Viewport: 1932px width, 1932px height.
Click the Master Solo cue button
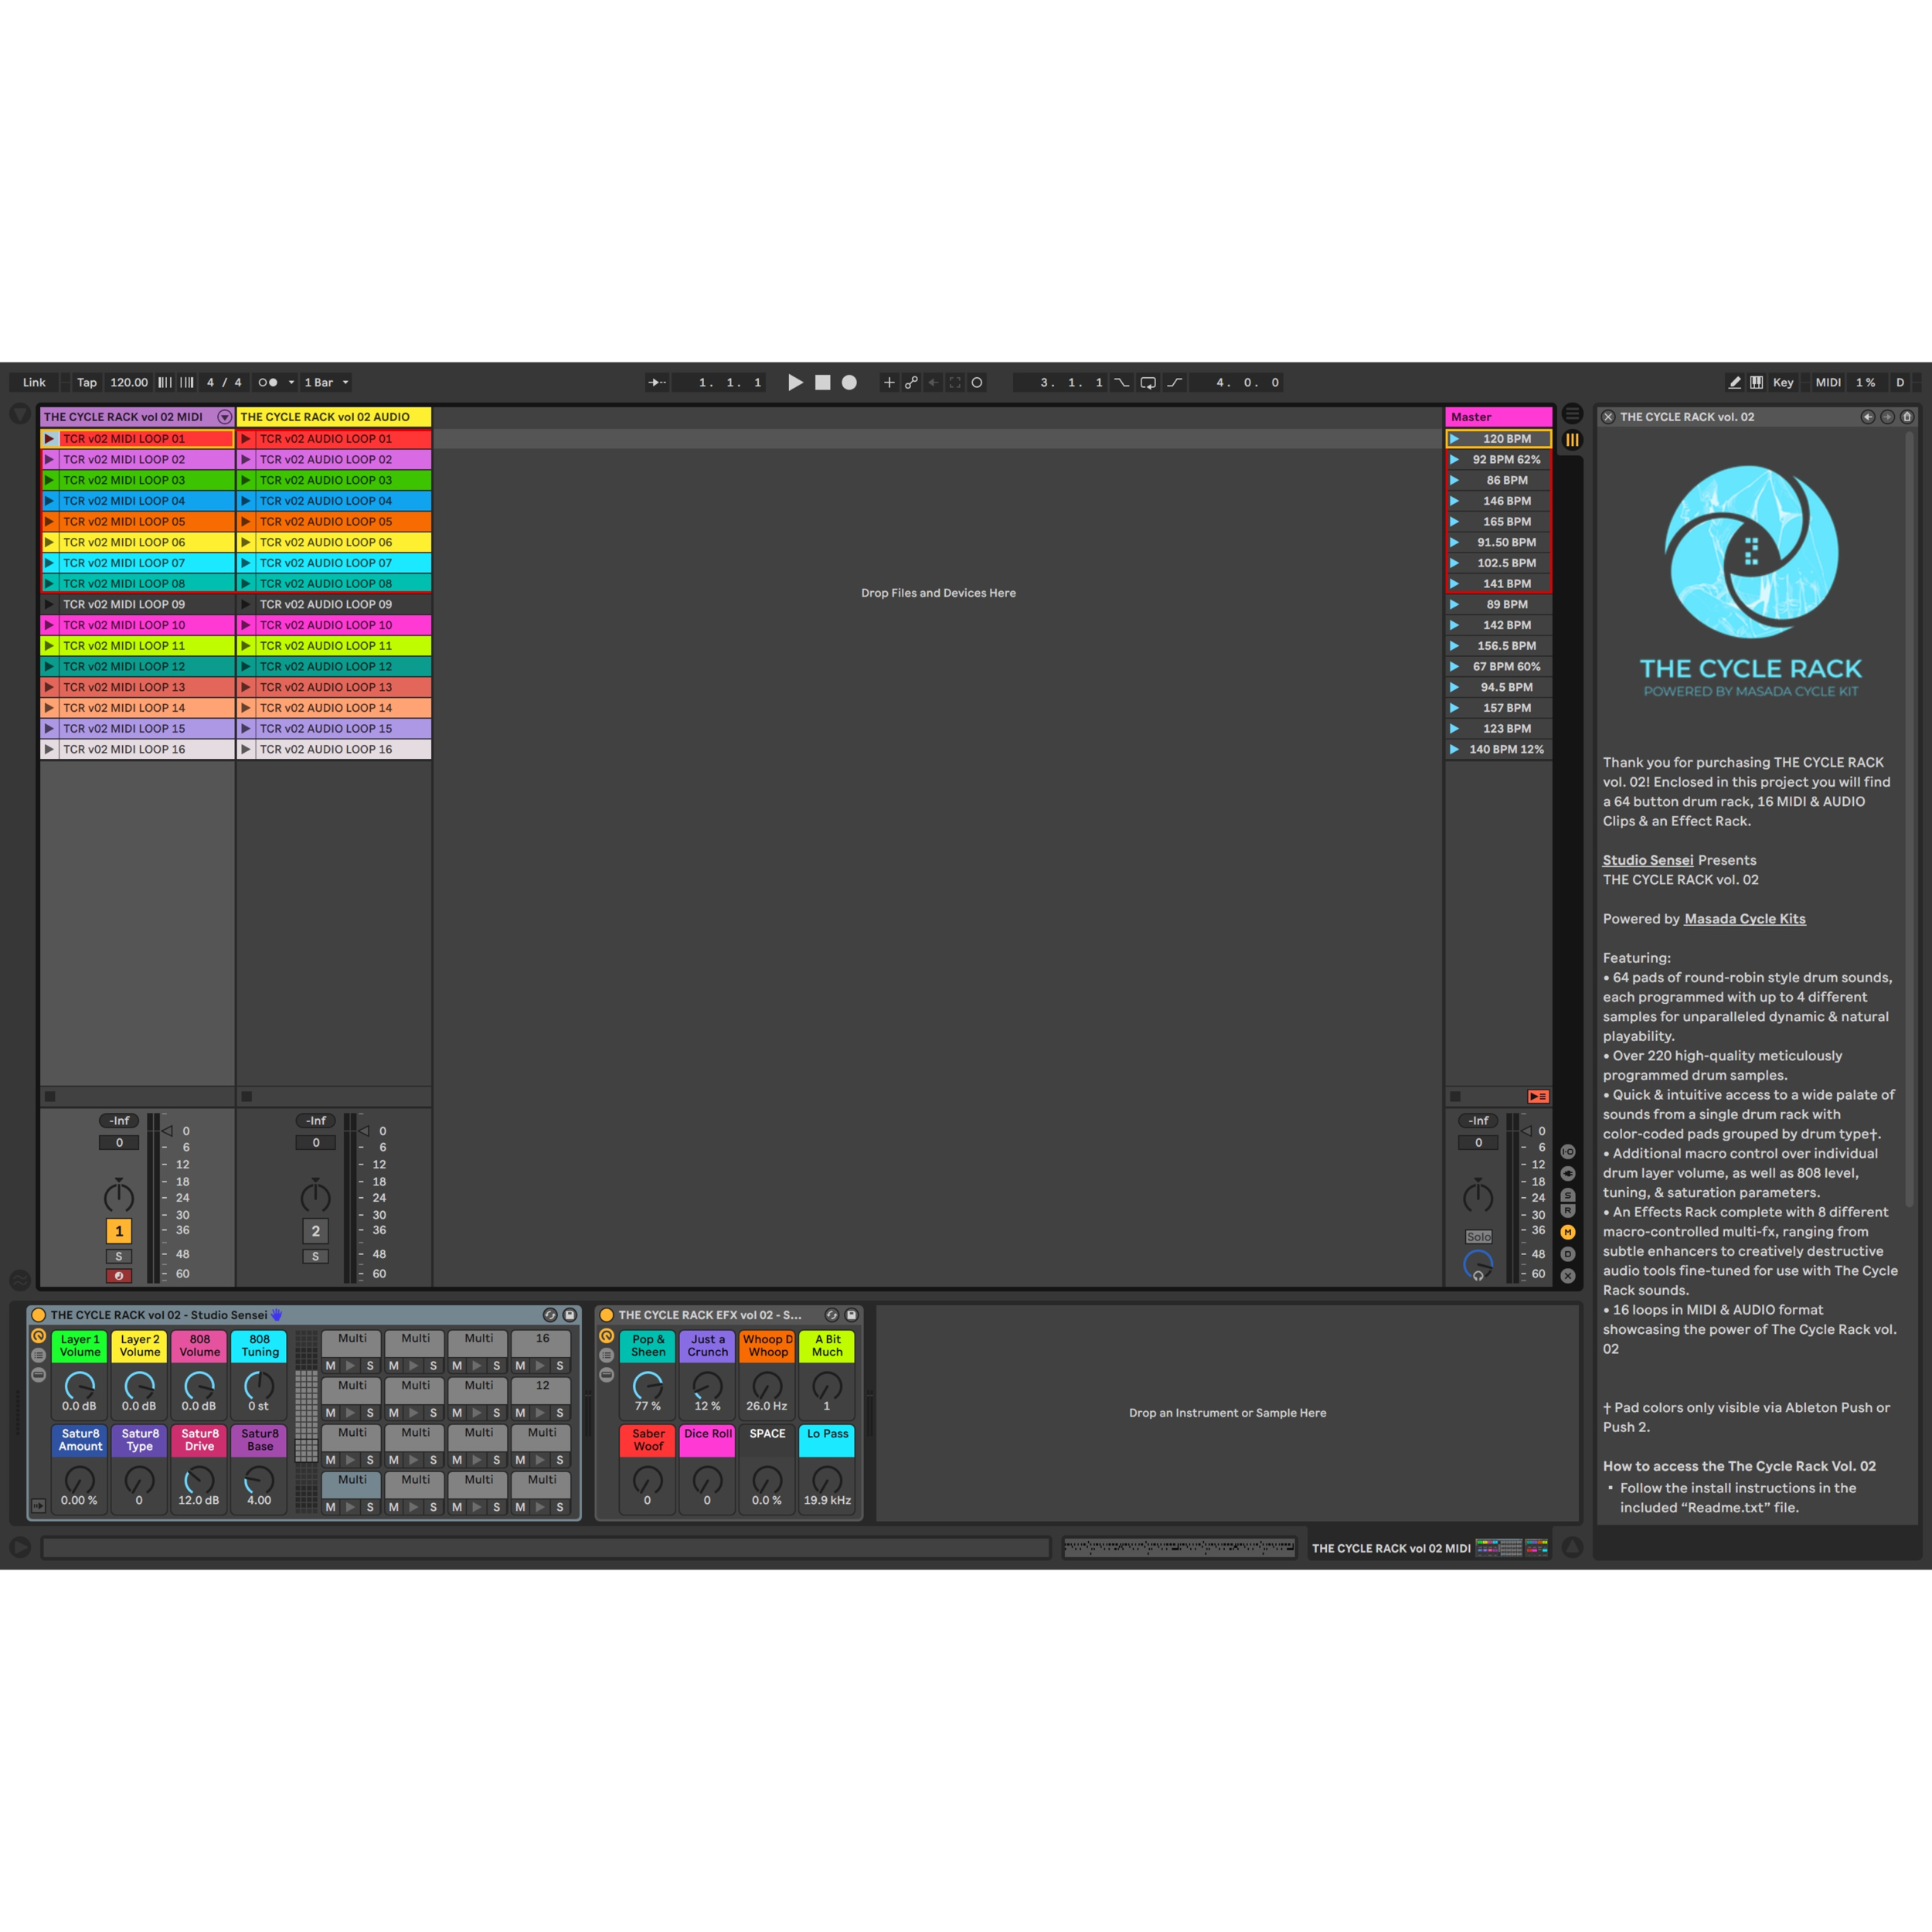coord(1478,1237)
